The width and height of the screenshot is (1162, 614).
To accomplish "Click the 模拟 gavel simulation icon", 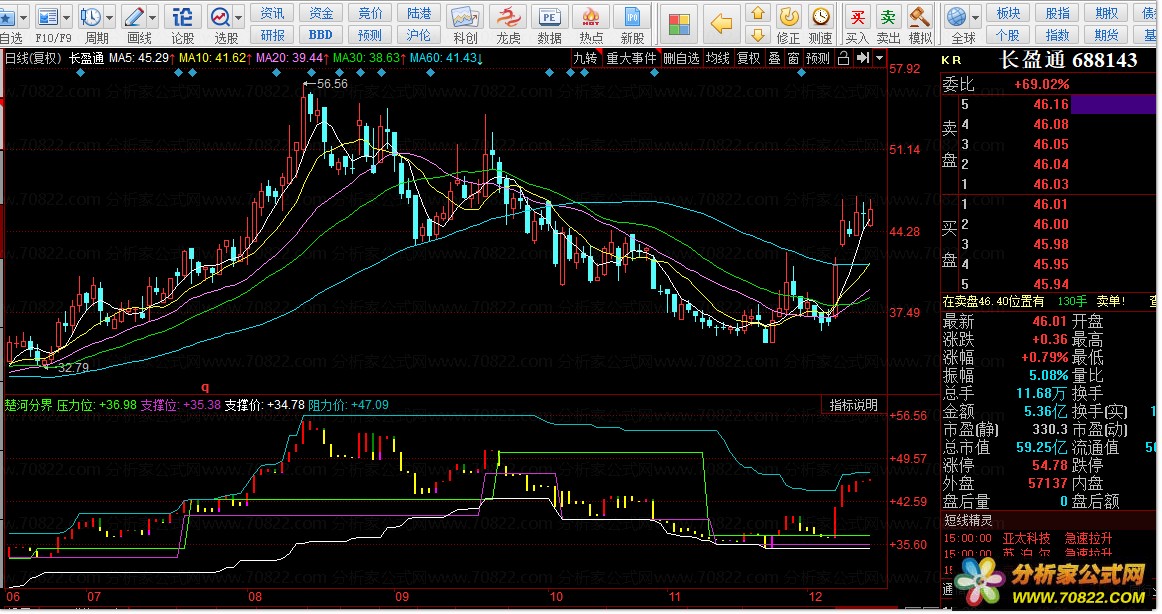I will pos(919,18).
